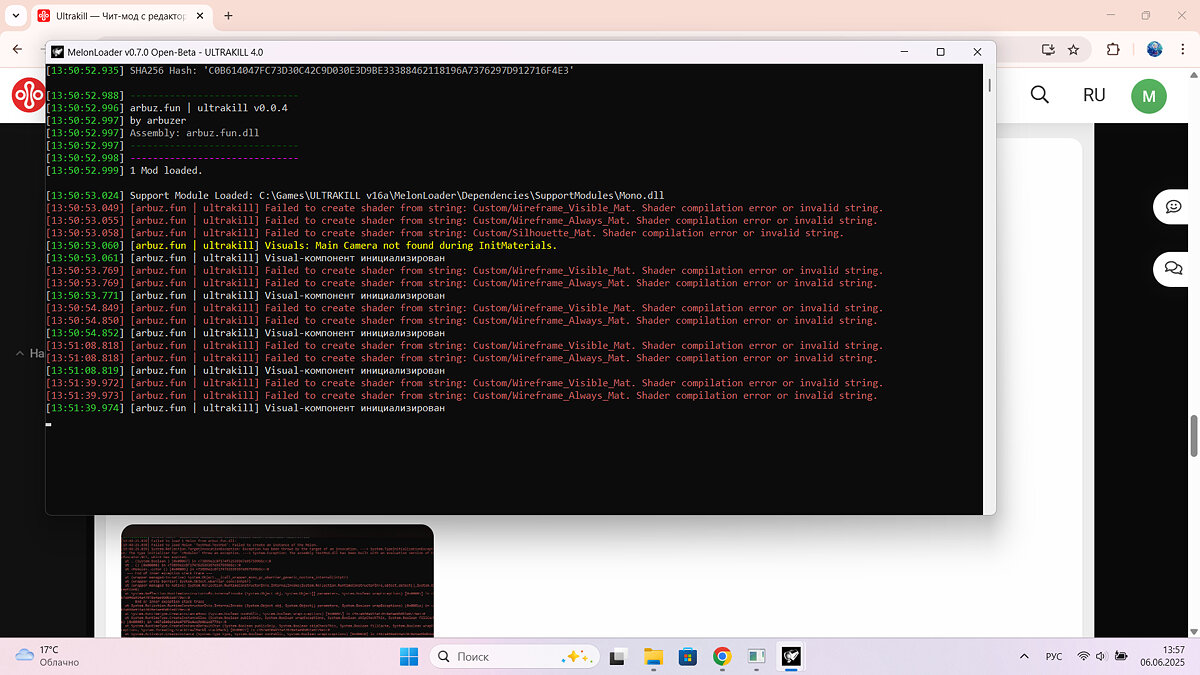Click the MelonLoader icon in the taskbar
Viewport: 1200px width, 675px height.
click(x=790, y=656)
